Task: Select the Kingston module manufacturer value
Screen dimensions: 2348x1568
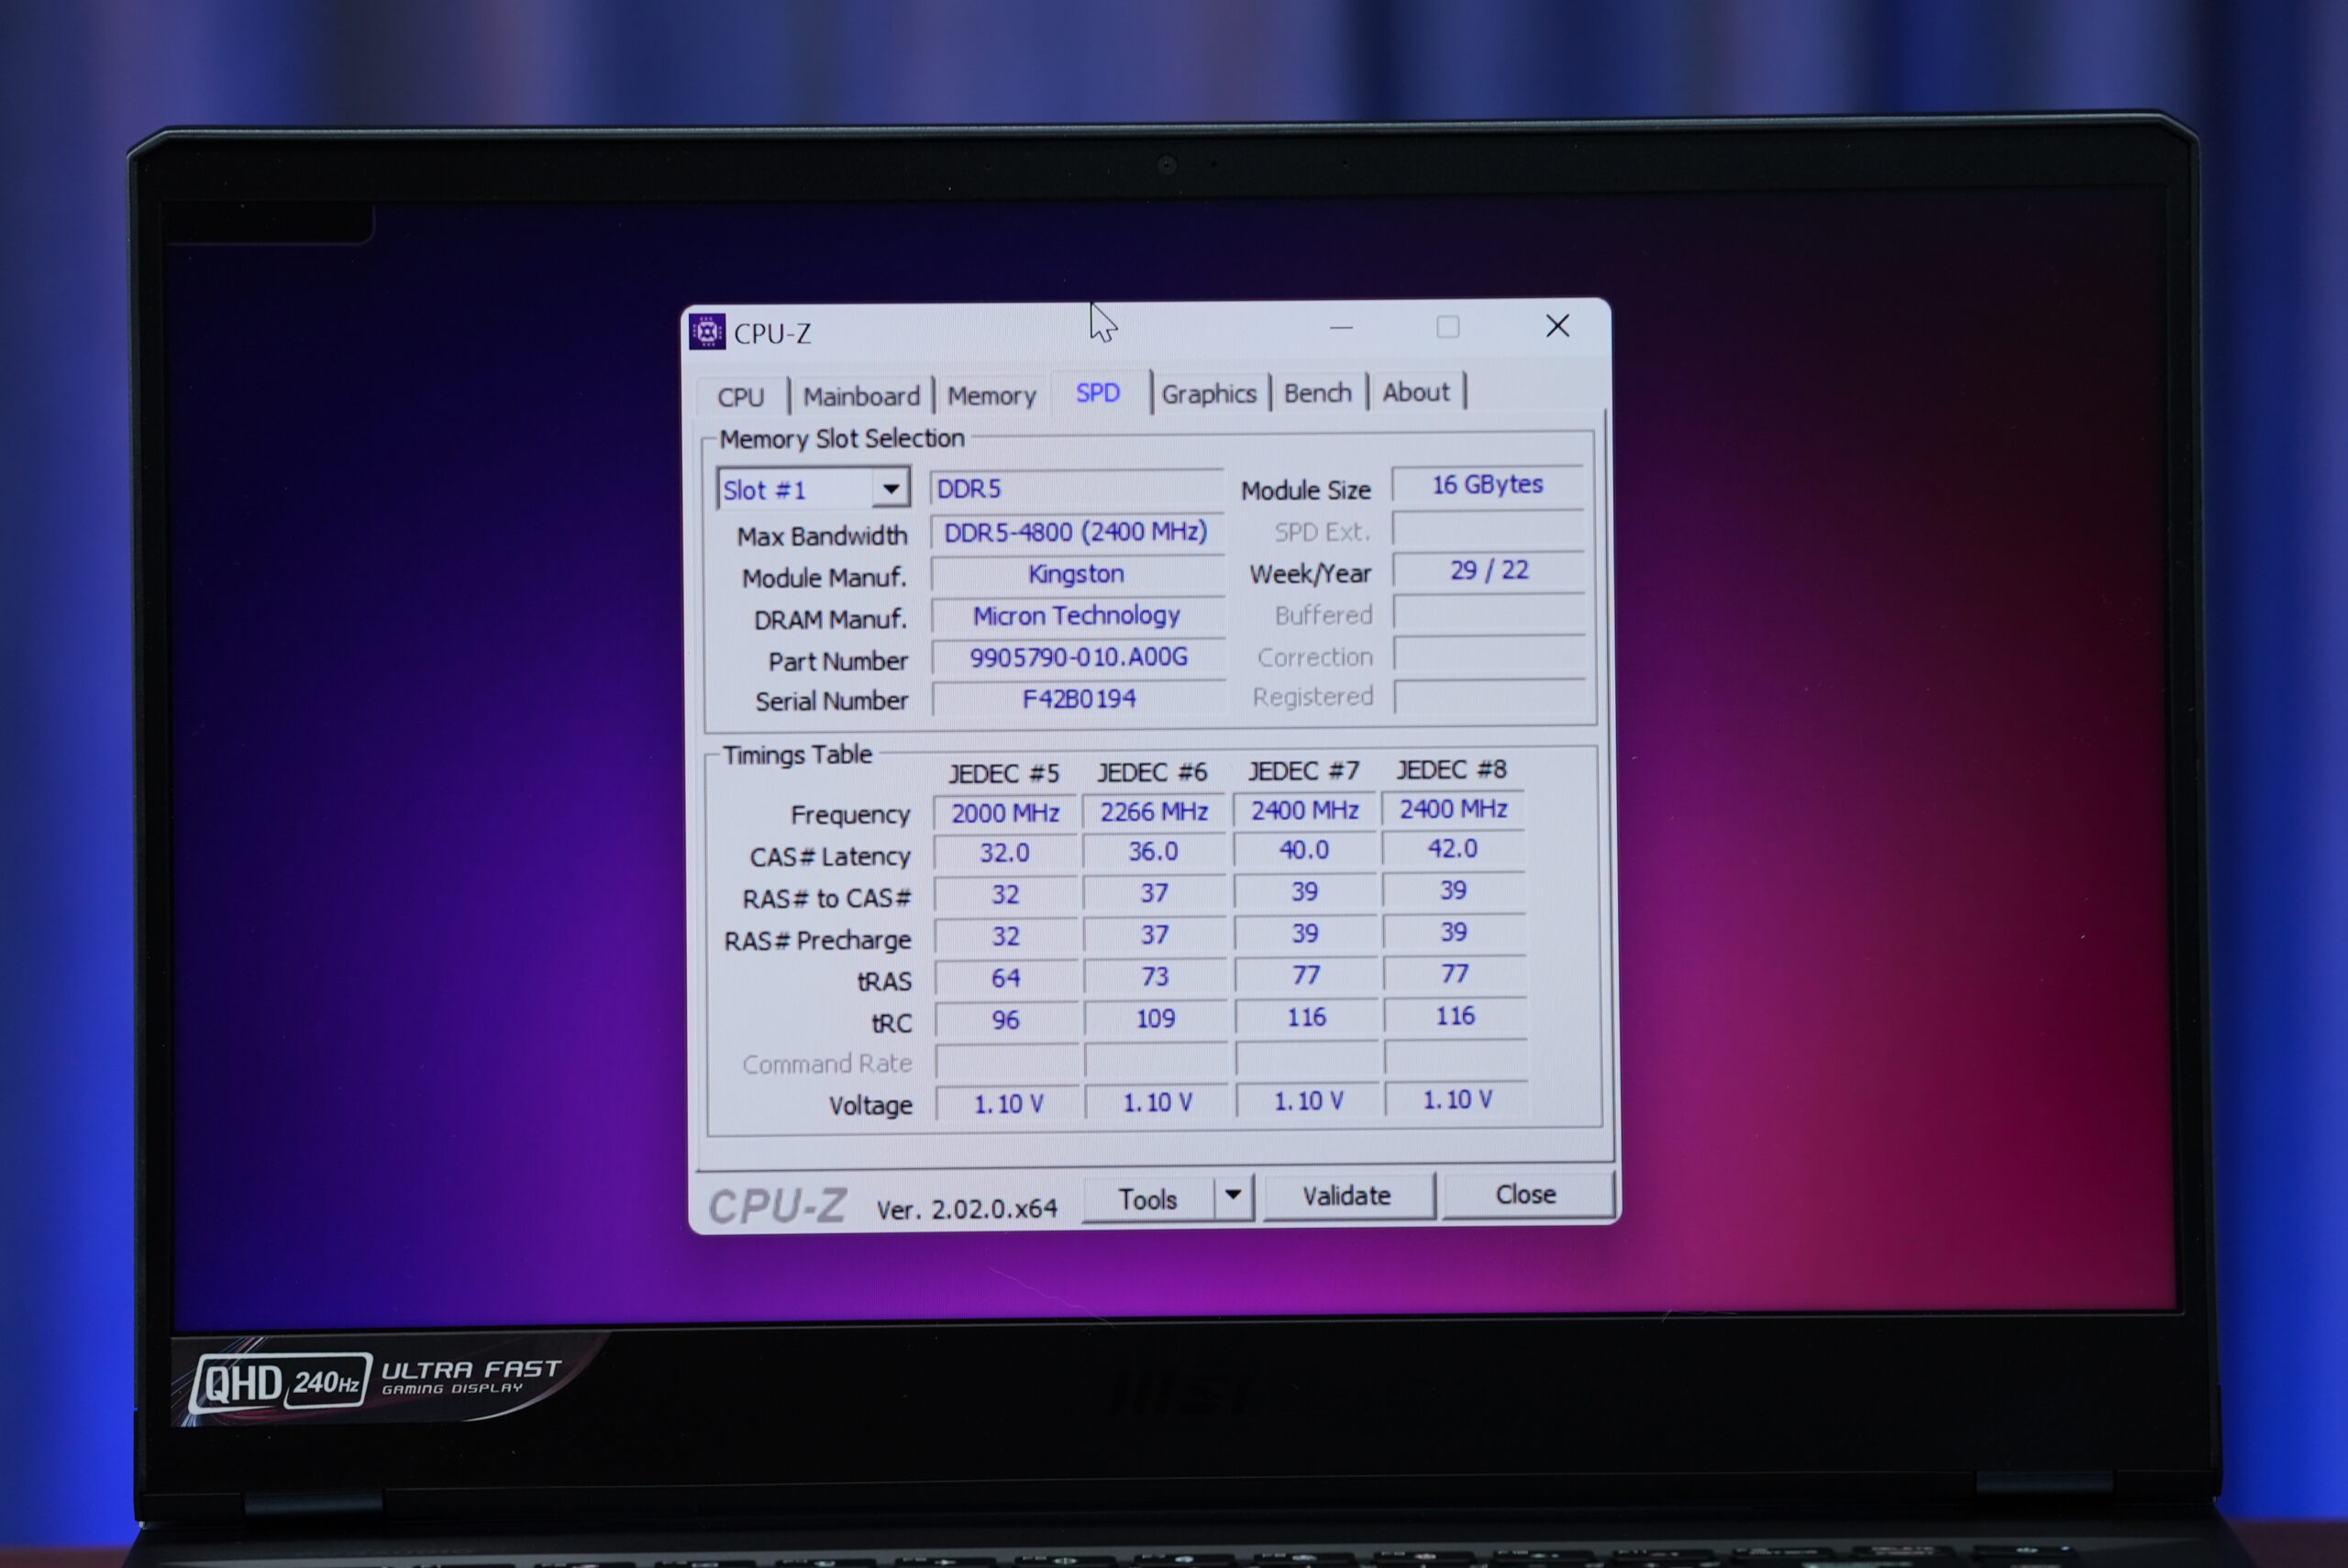Action: 1077,574
